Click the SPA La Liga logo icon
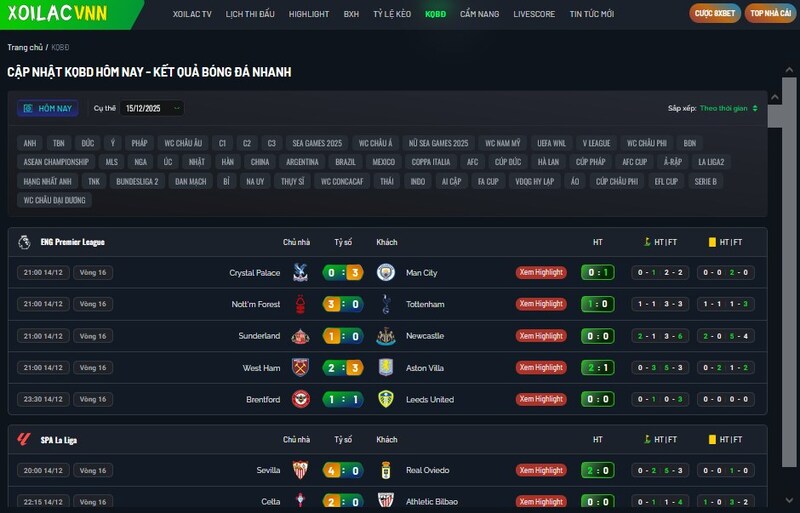This screenshot has width=800, height=513. click(x=25, y=439)
